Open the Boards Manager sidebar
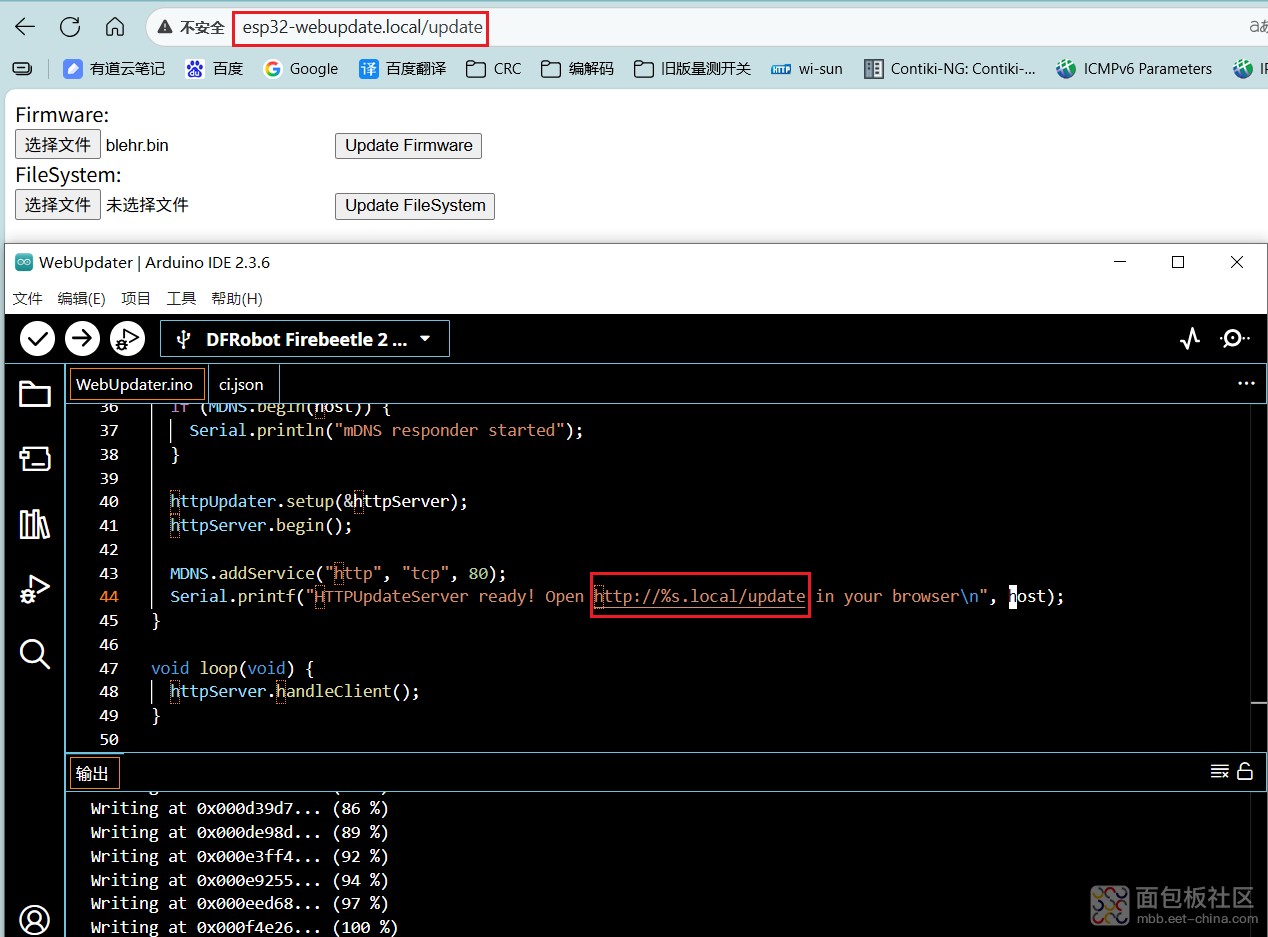The width and height of the screenshot is (1268, 937). (35, 459)
